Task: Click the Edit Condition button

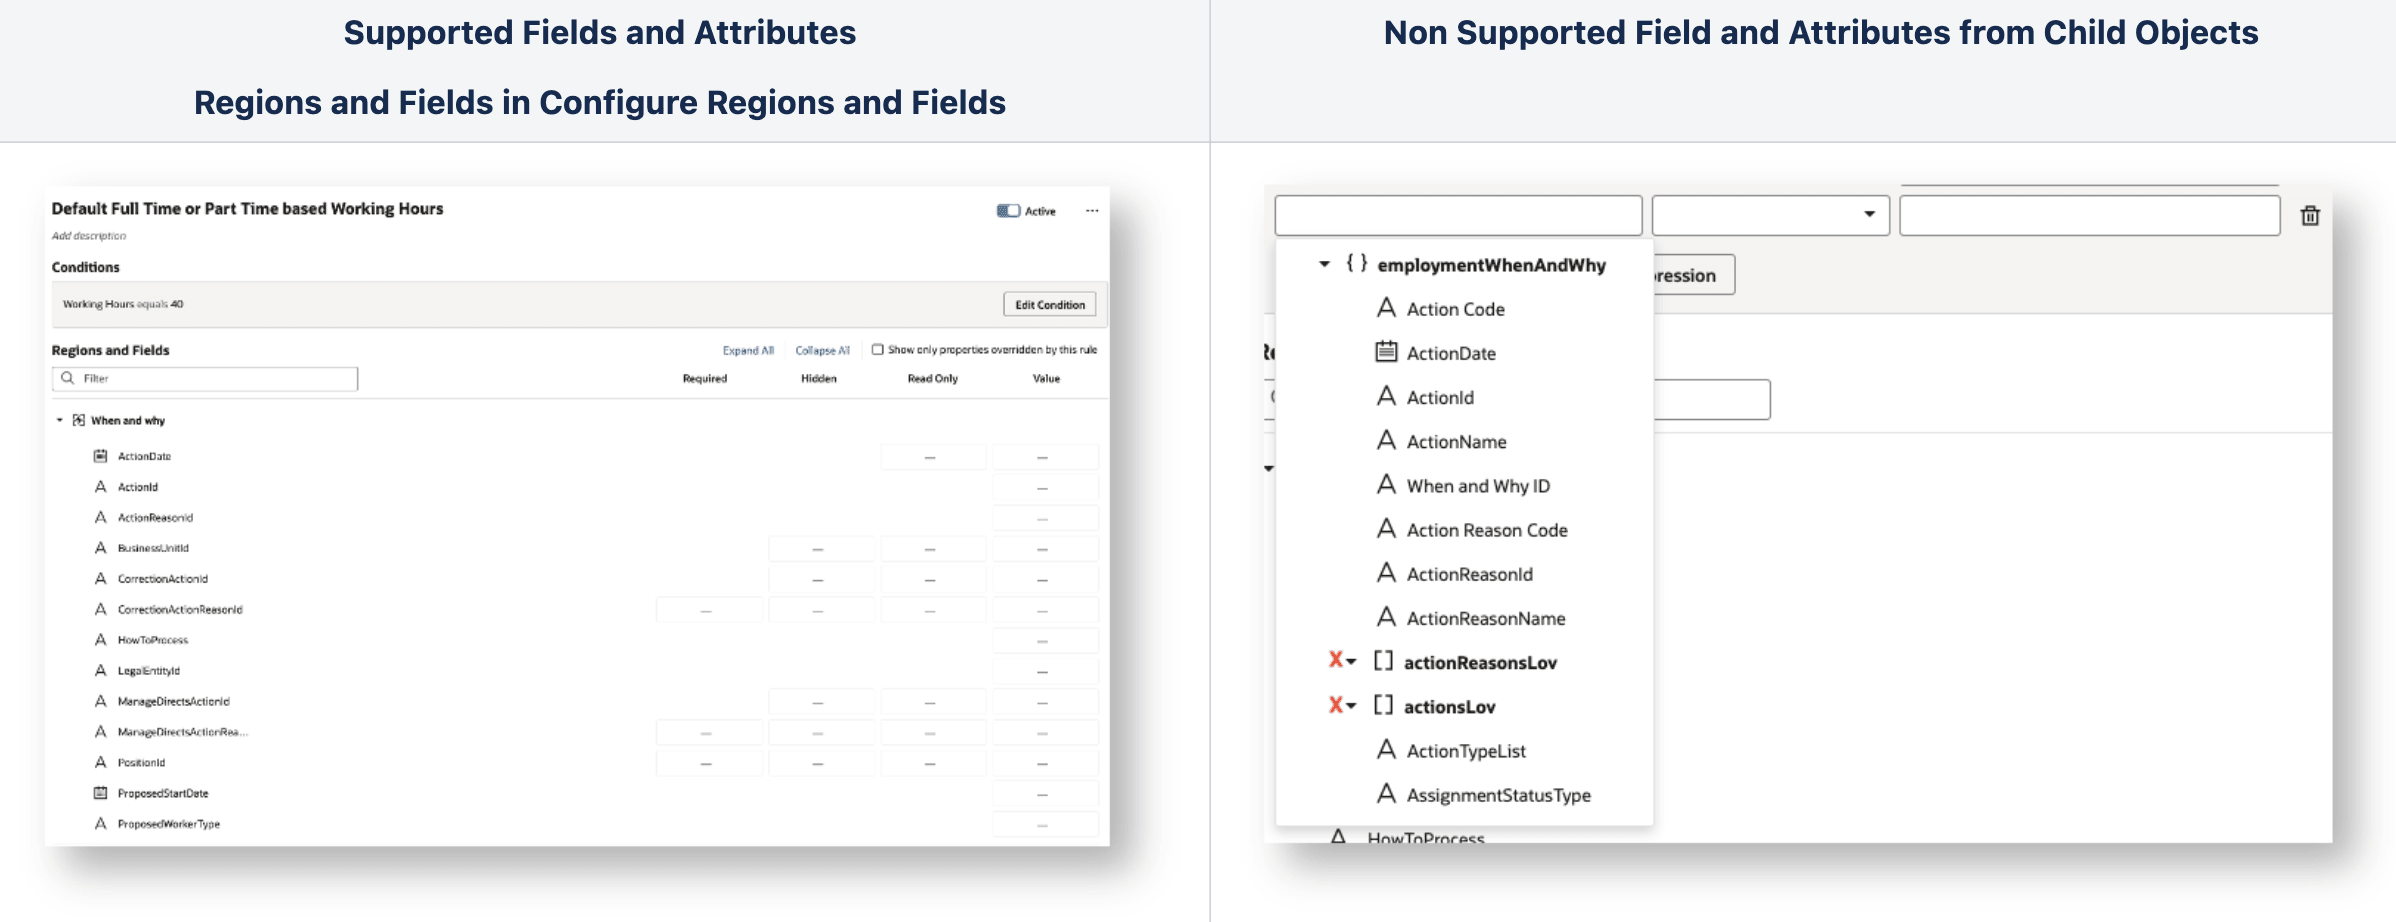Action: 1049,305
